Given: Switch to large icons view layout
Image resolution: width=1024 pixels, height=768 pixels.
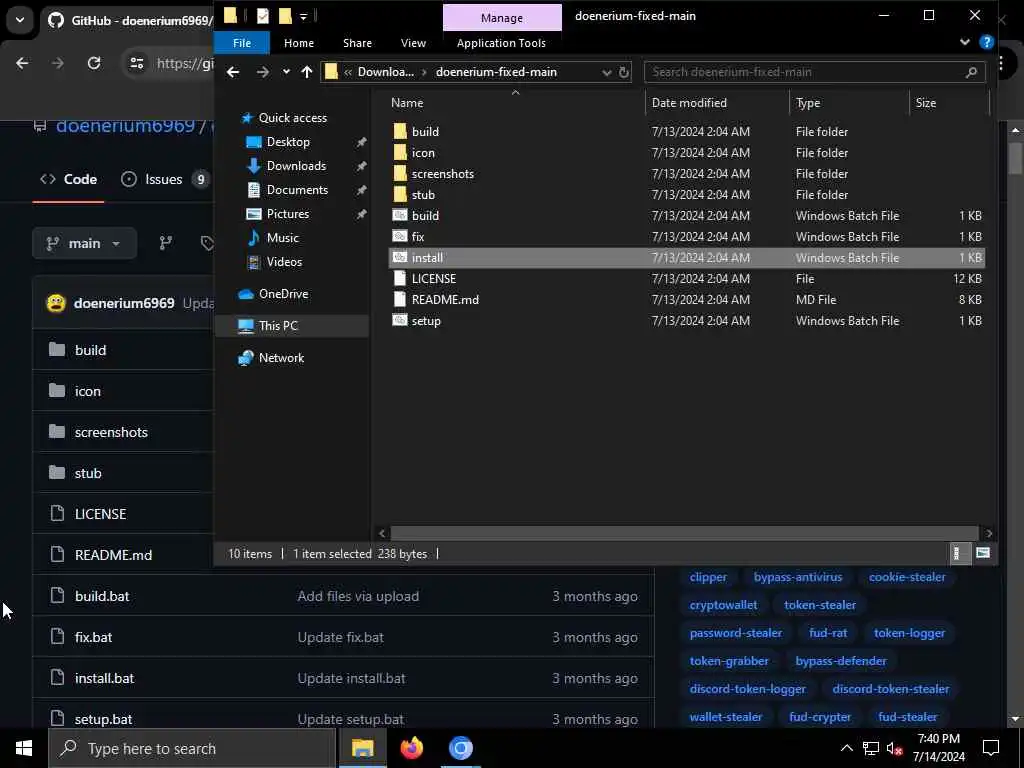Looking at the screenshot, I should tap(982, 554).
